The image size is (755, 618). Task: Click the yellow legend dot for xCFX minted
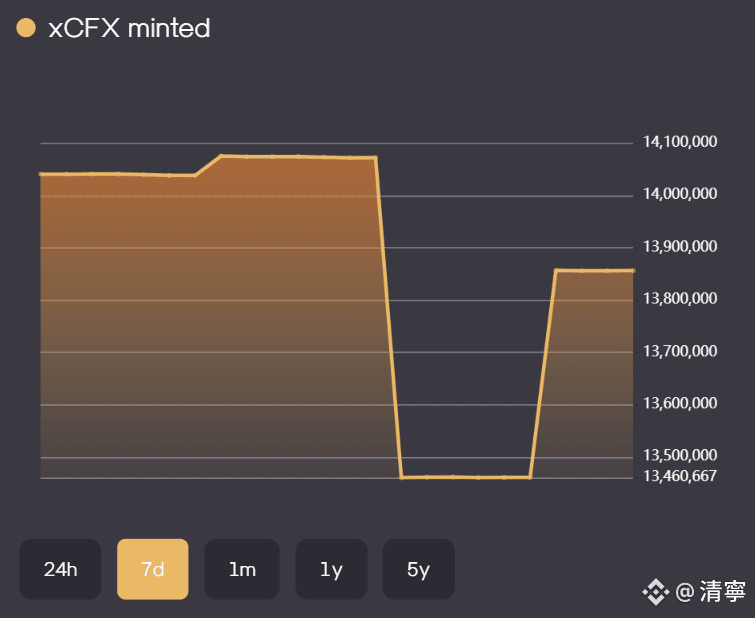coord(26,29)
